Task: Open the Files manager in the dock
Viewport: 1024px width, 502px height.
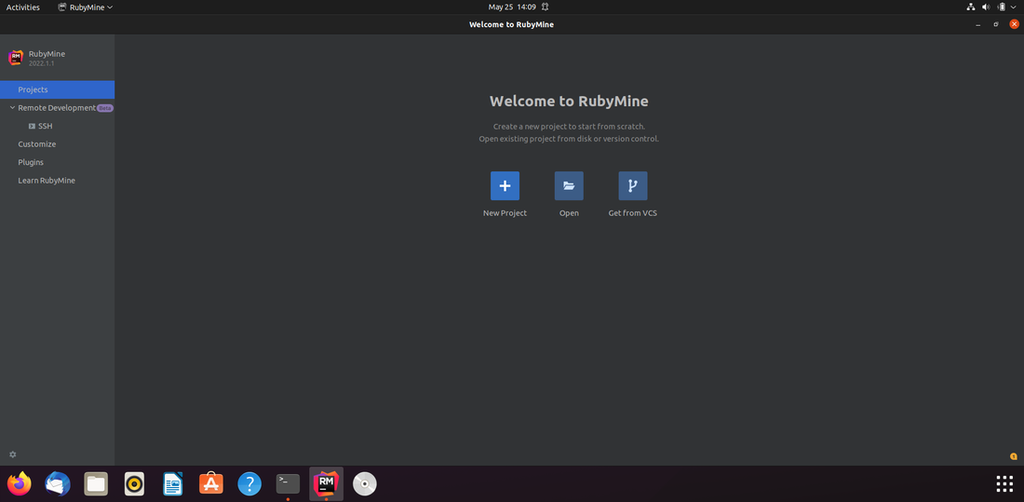Action: [x=96, y=484]
